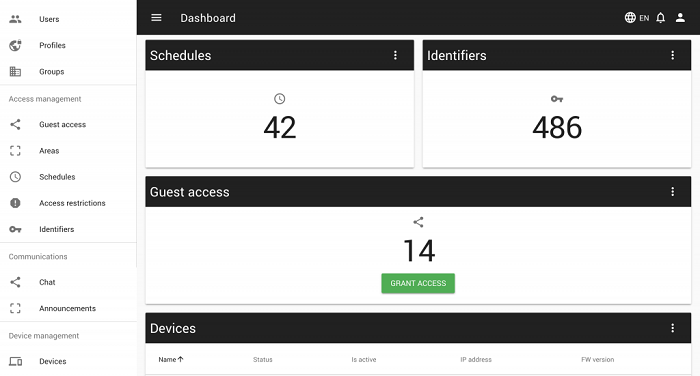Go to Users in sidebar
Viewport: 700px width, 376px height.
[49, 19]
